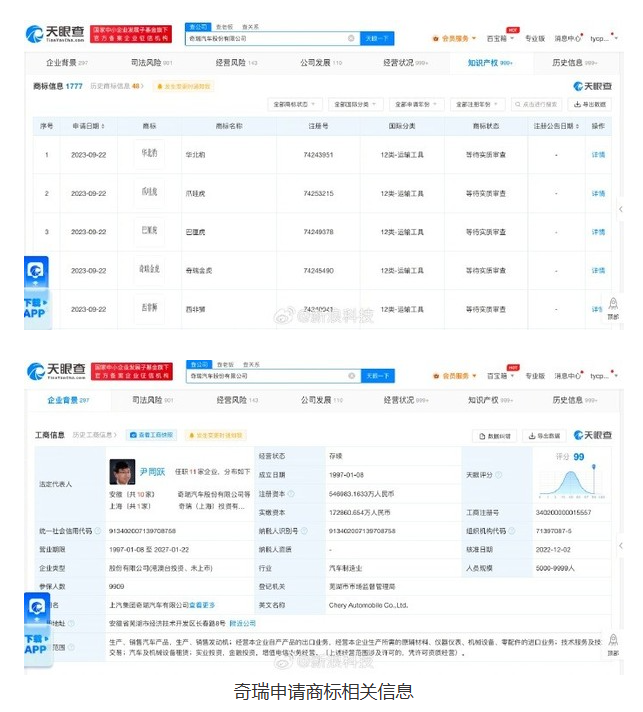
Task: Open 详情 for trademark 74253215
Action: point(598,193)
